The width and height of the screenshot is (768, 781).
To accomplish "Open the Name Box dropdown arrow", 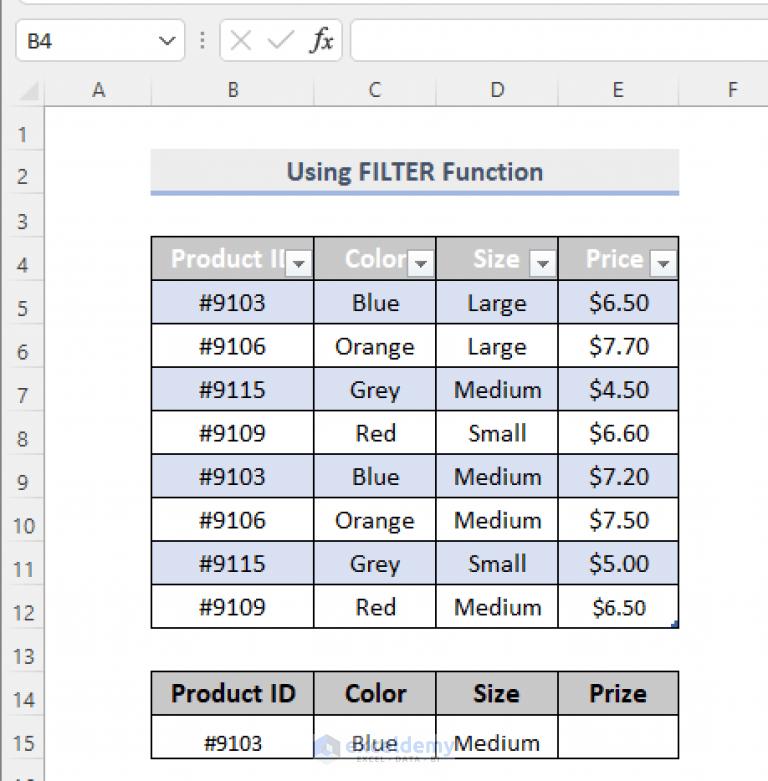I will [x=167, y=40].
